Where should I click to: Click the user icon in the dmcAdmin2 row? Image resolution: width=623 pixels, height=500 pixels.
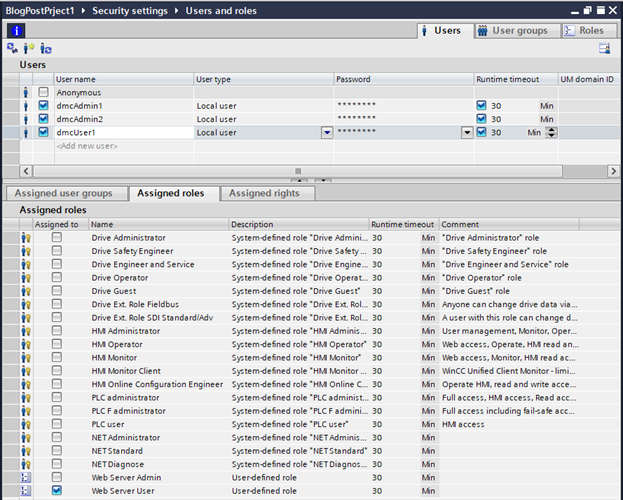pyautogui.click(x=26, y=119)
